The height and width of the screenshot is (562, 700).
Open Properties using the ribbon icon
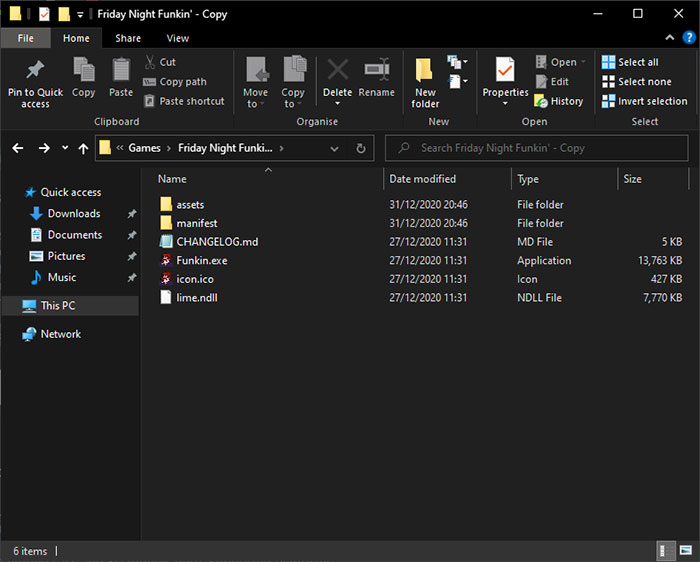pos(505,72)
